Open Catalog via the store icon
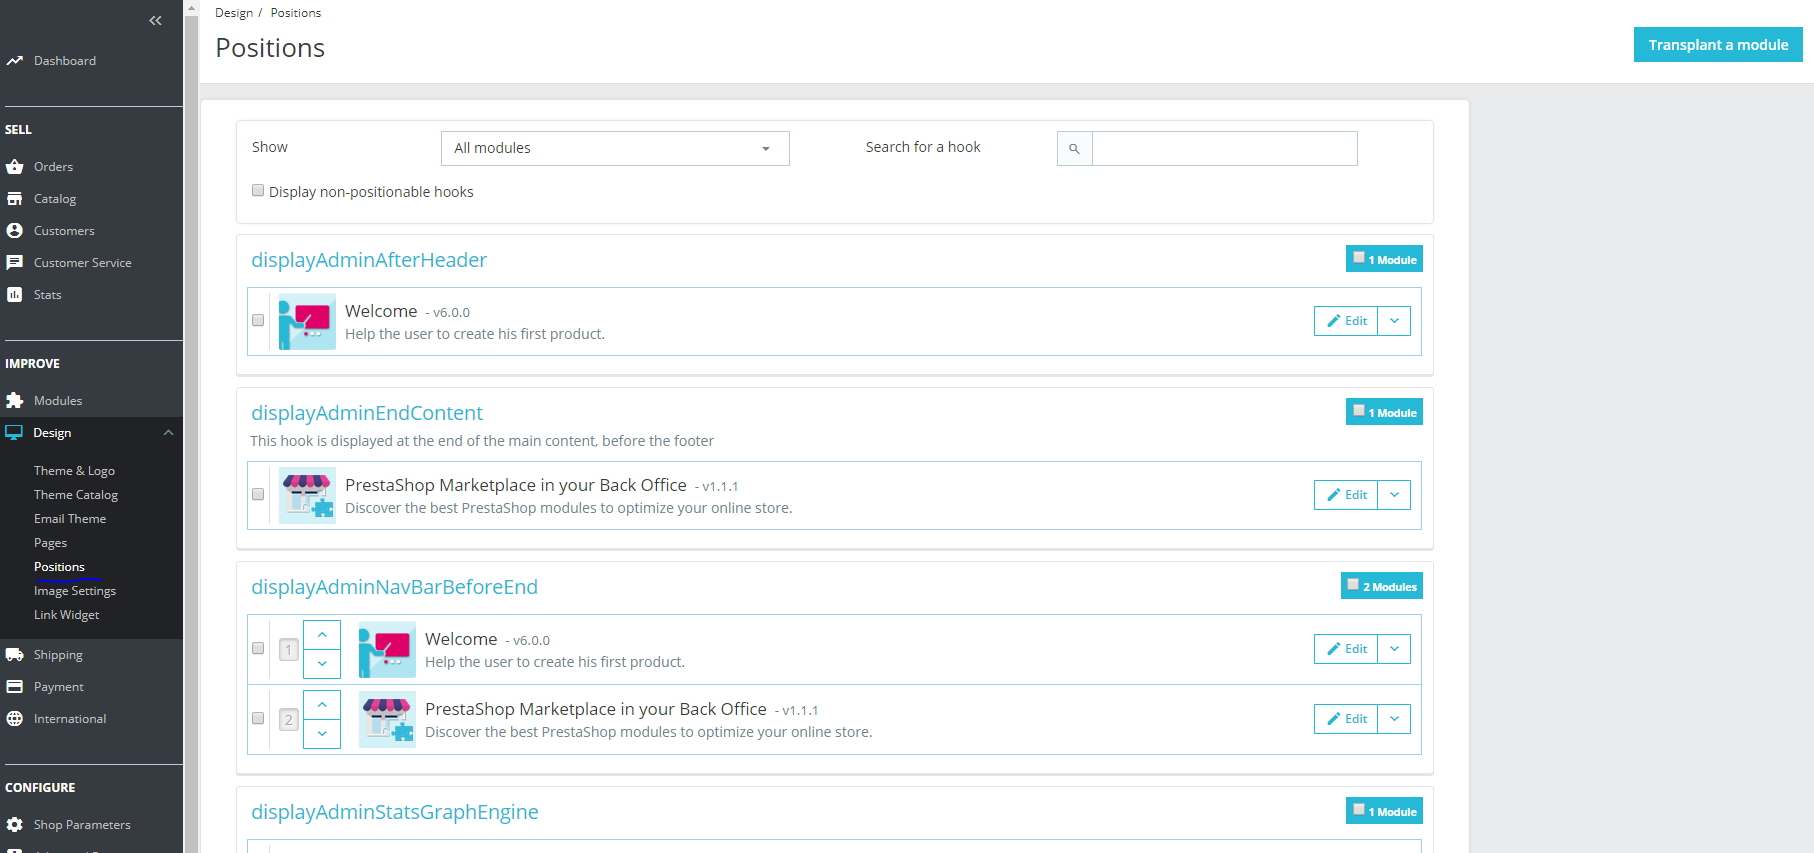The width and height of the screenshot is (1814, 853). [x=14, y=199]
